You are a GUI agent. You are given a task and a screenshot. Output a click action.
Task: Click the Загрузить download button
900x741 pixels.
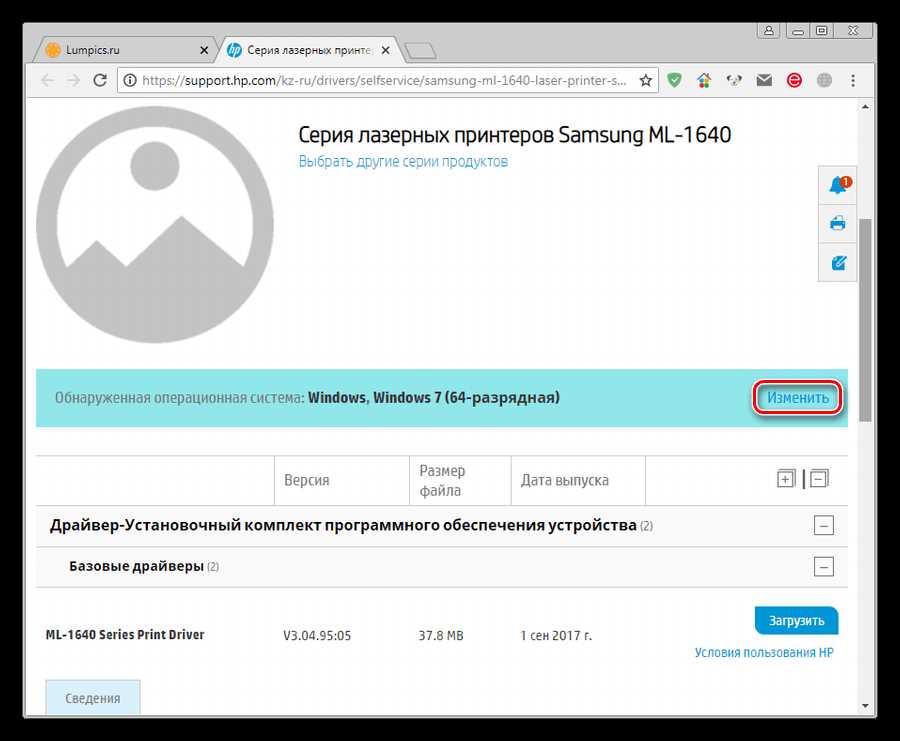(x=796, y=620)
